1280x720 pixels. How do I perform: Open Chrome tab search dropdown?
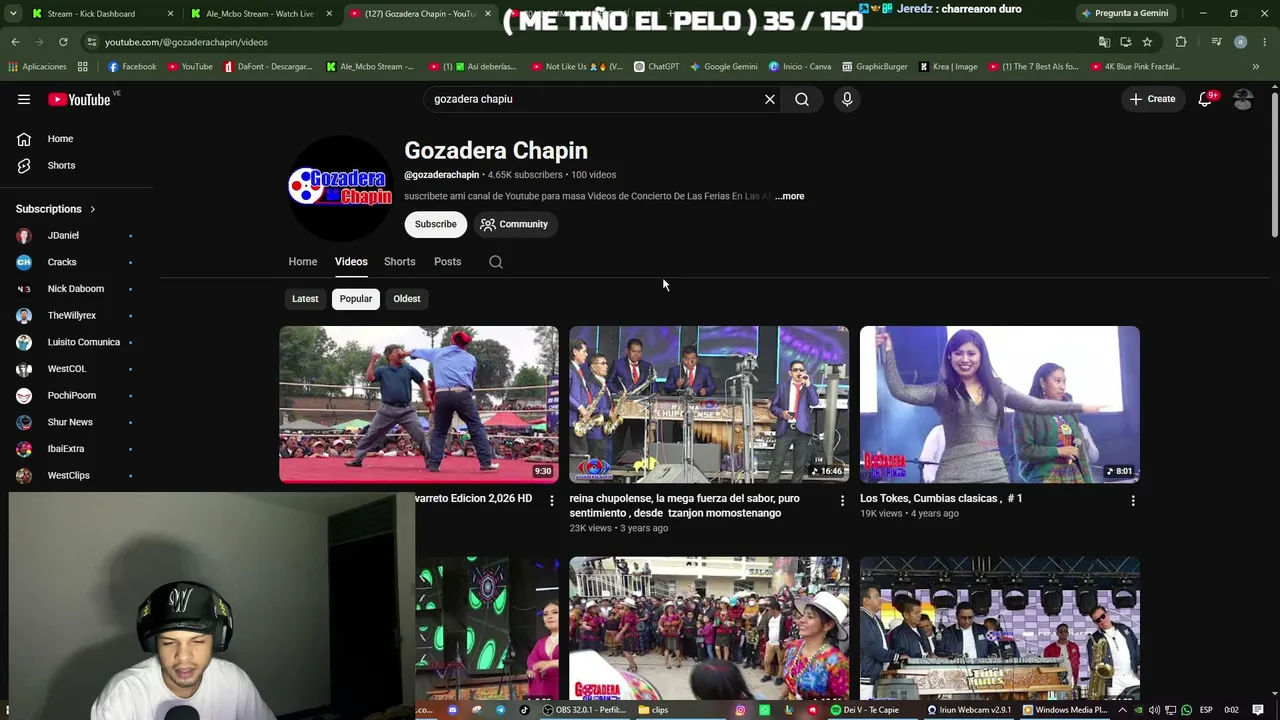tap(14, 14)
